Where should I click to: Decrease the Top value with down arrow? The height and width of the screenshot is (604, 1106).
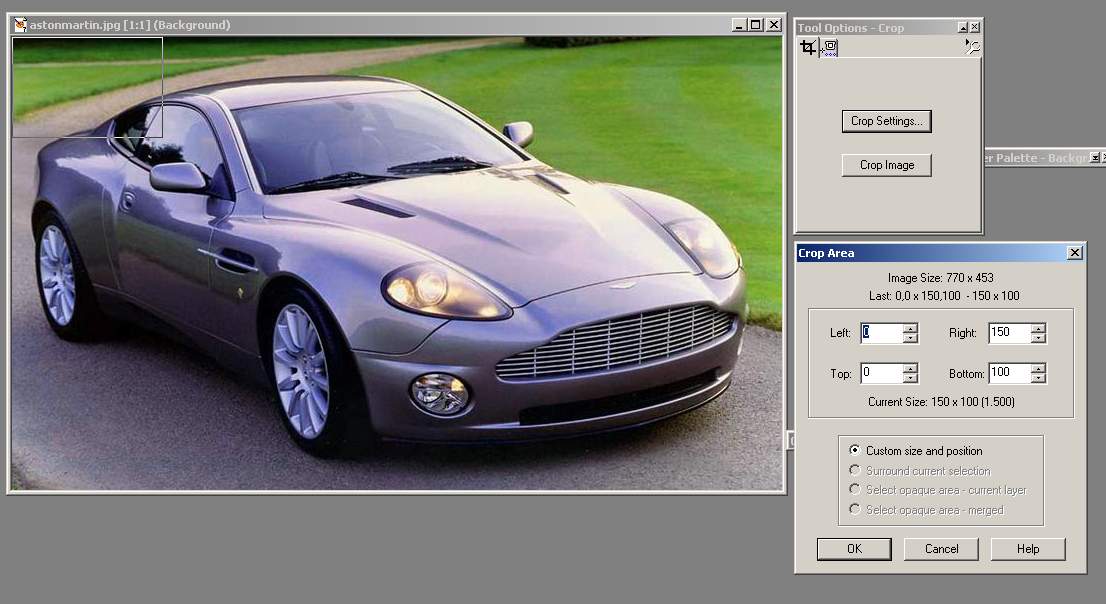coord(911,378)
